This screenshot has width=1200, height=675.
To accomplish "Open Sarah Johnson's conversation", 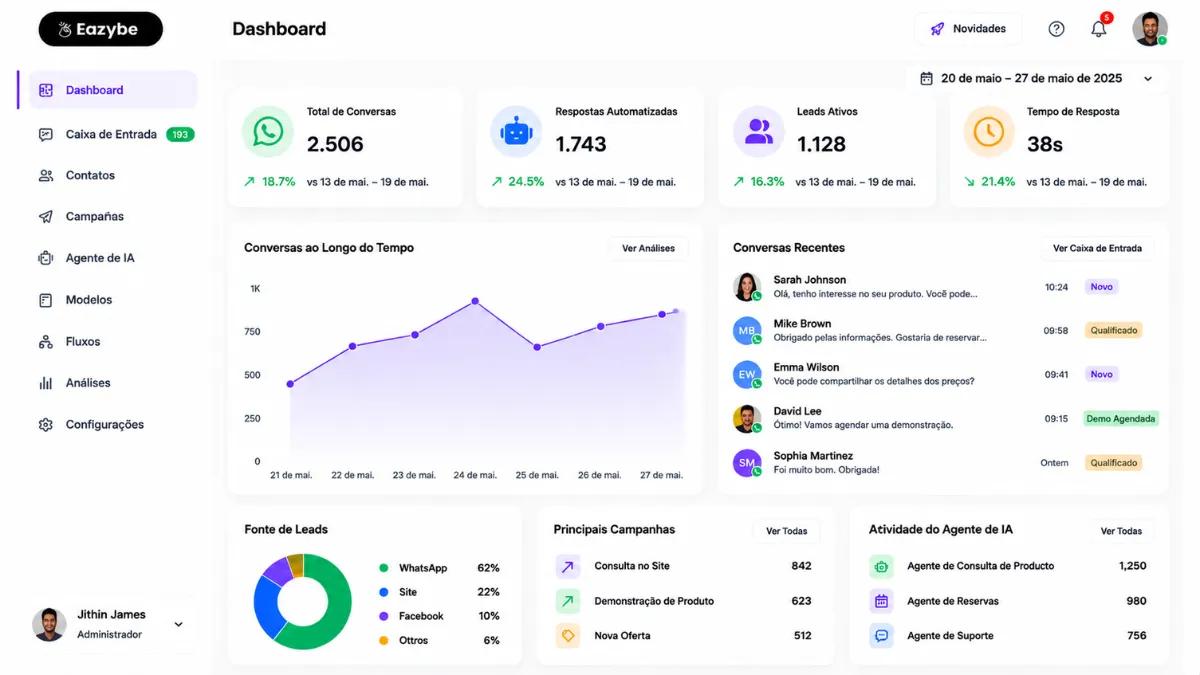I will (943, 287).
